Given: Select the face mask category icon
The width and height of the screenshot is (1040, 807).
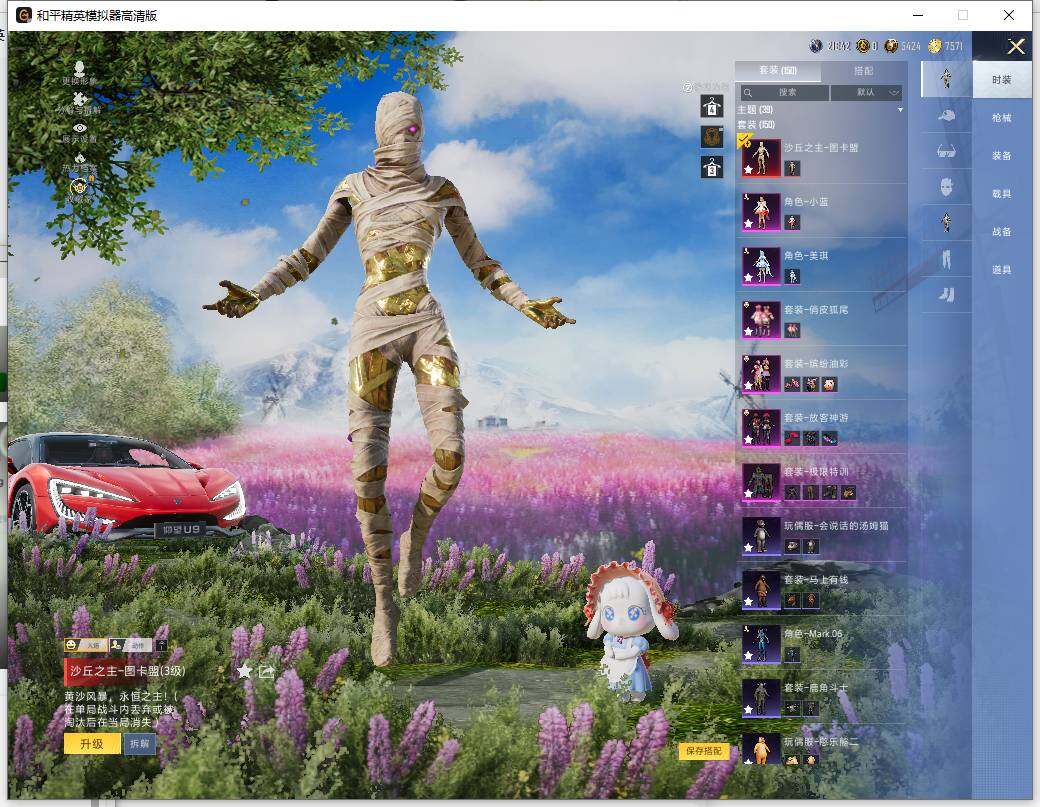Looking at the screenshot, I should coord(946,187).
